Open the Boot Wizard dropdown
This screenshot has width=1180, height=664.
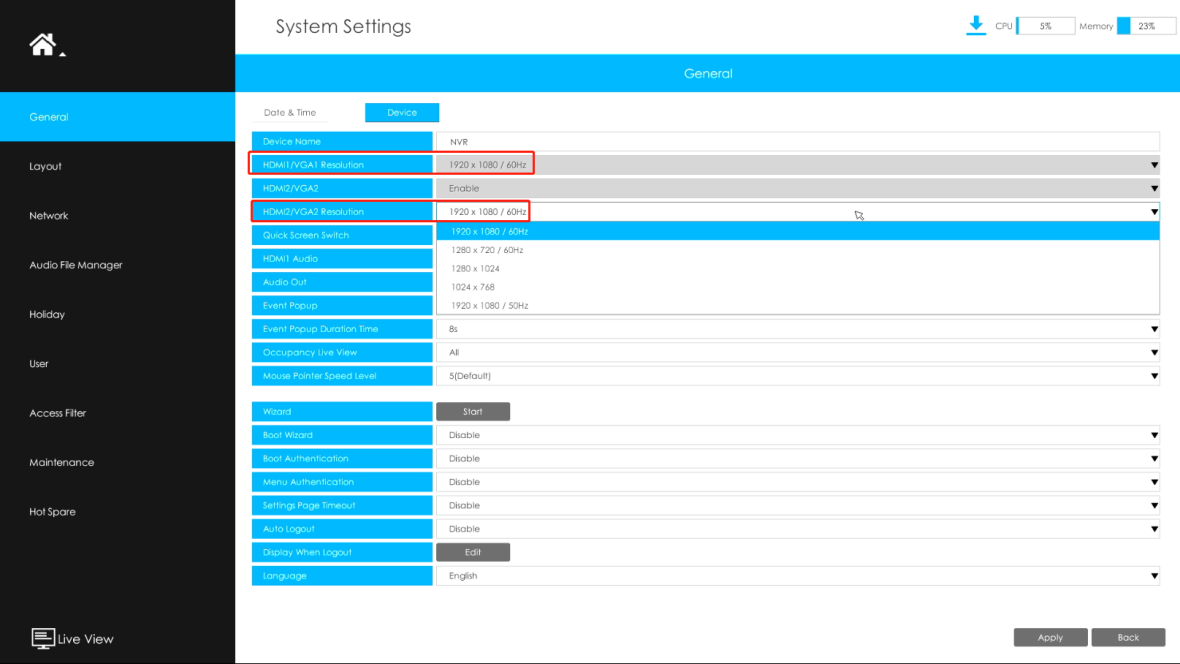tap(798, 435)
